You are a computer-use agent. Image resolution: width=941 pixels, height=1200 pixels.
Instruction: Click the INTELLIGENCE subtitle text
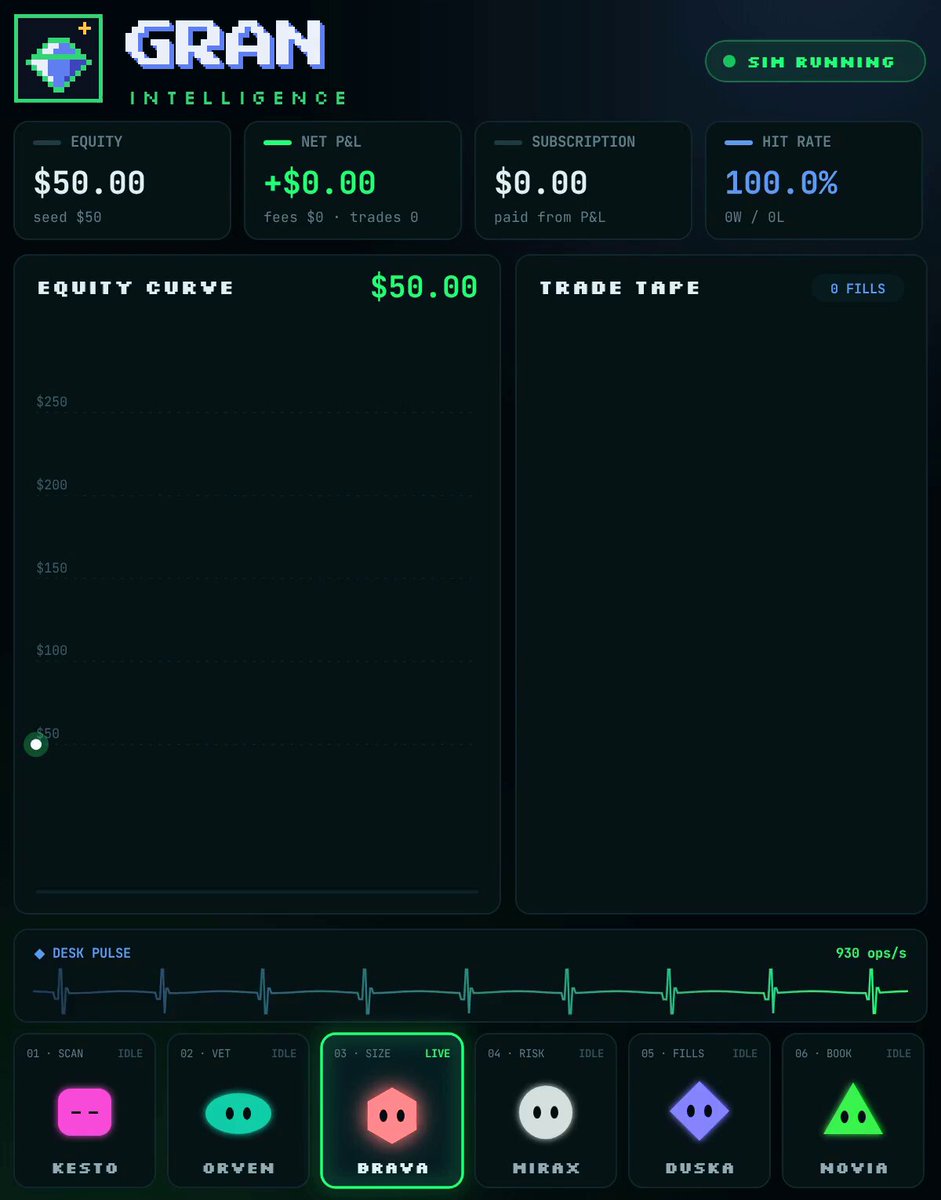(238, 98)
